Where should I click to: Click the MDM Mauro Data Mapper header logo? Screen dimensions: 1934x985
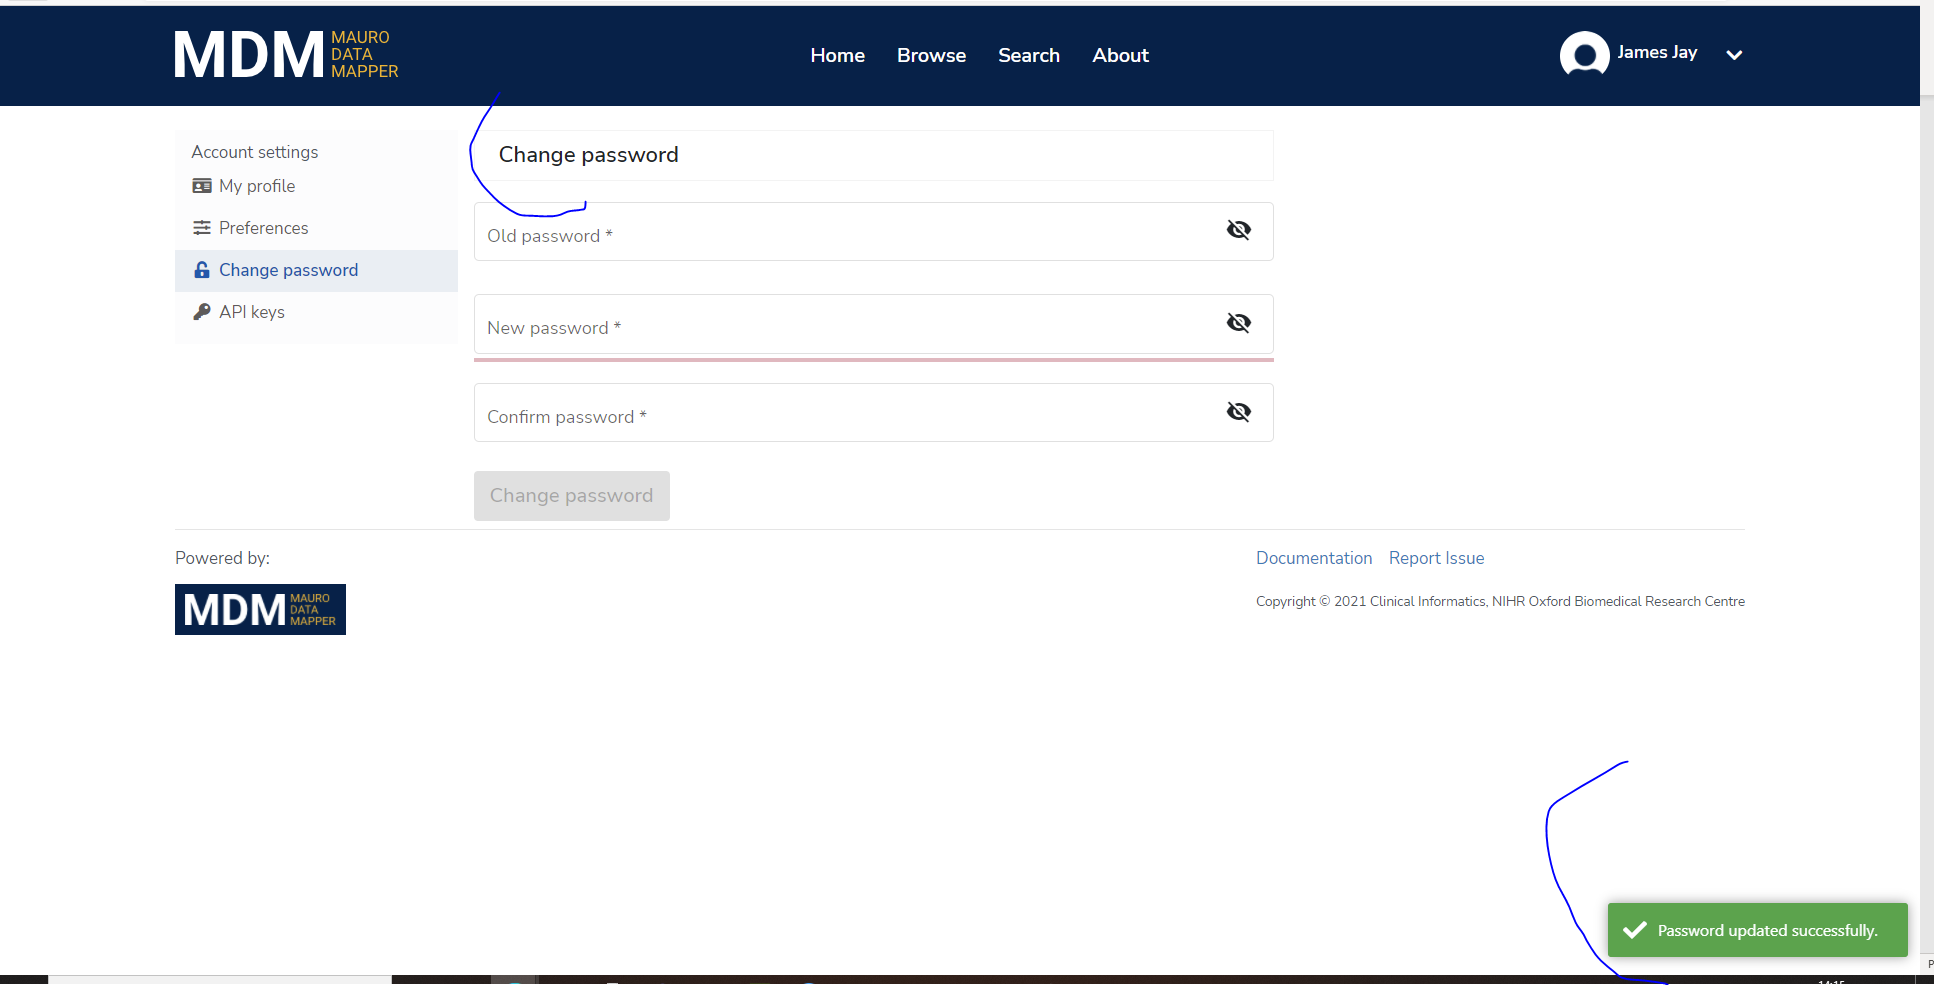[x=286, y=54]
